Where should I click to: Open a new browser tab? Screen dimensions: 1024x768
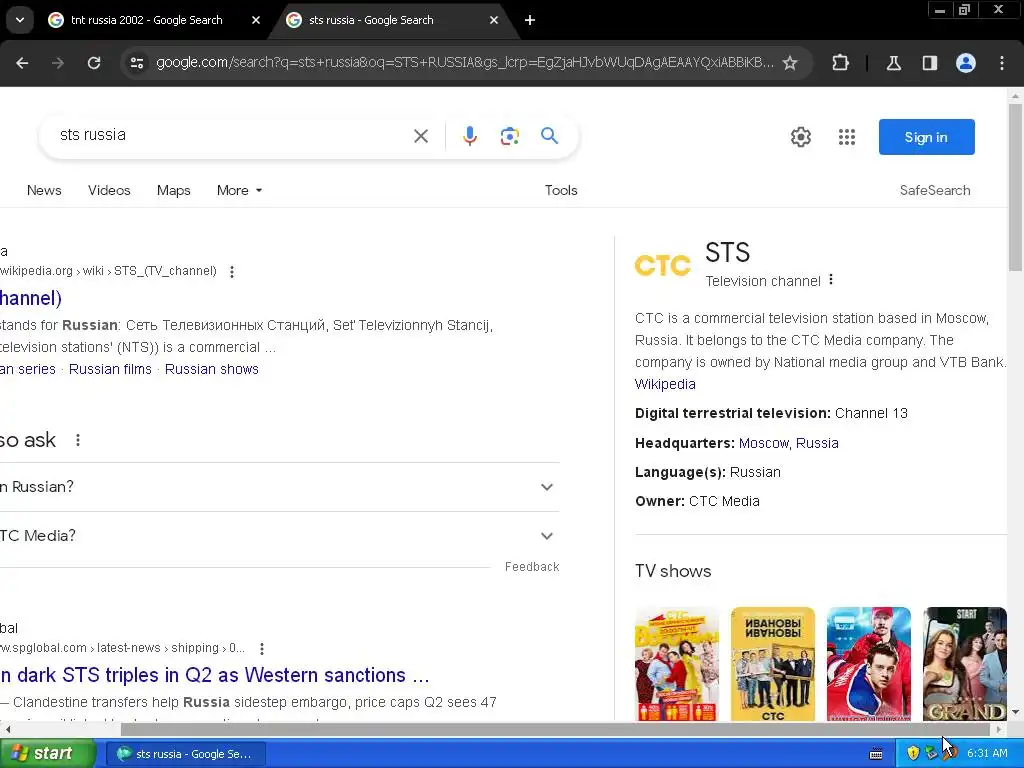pos(530,20)
